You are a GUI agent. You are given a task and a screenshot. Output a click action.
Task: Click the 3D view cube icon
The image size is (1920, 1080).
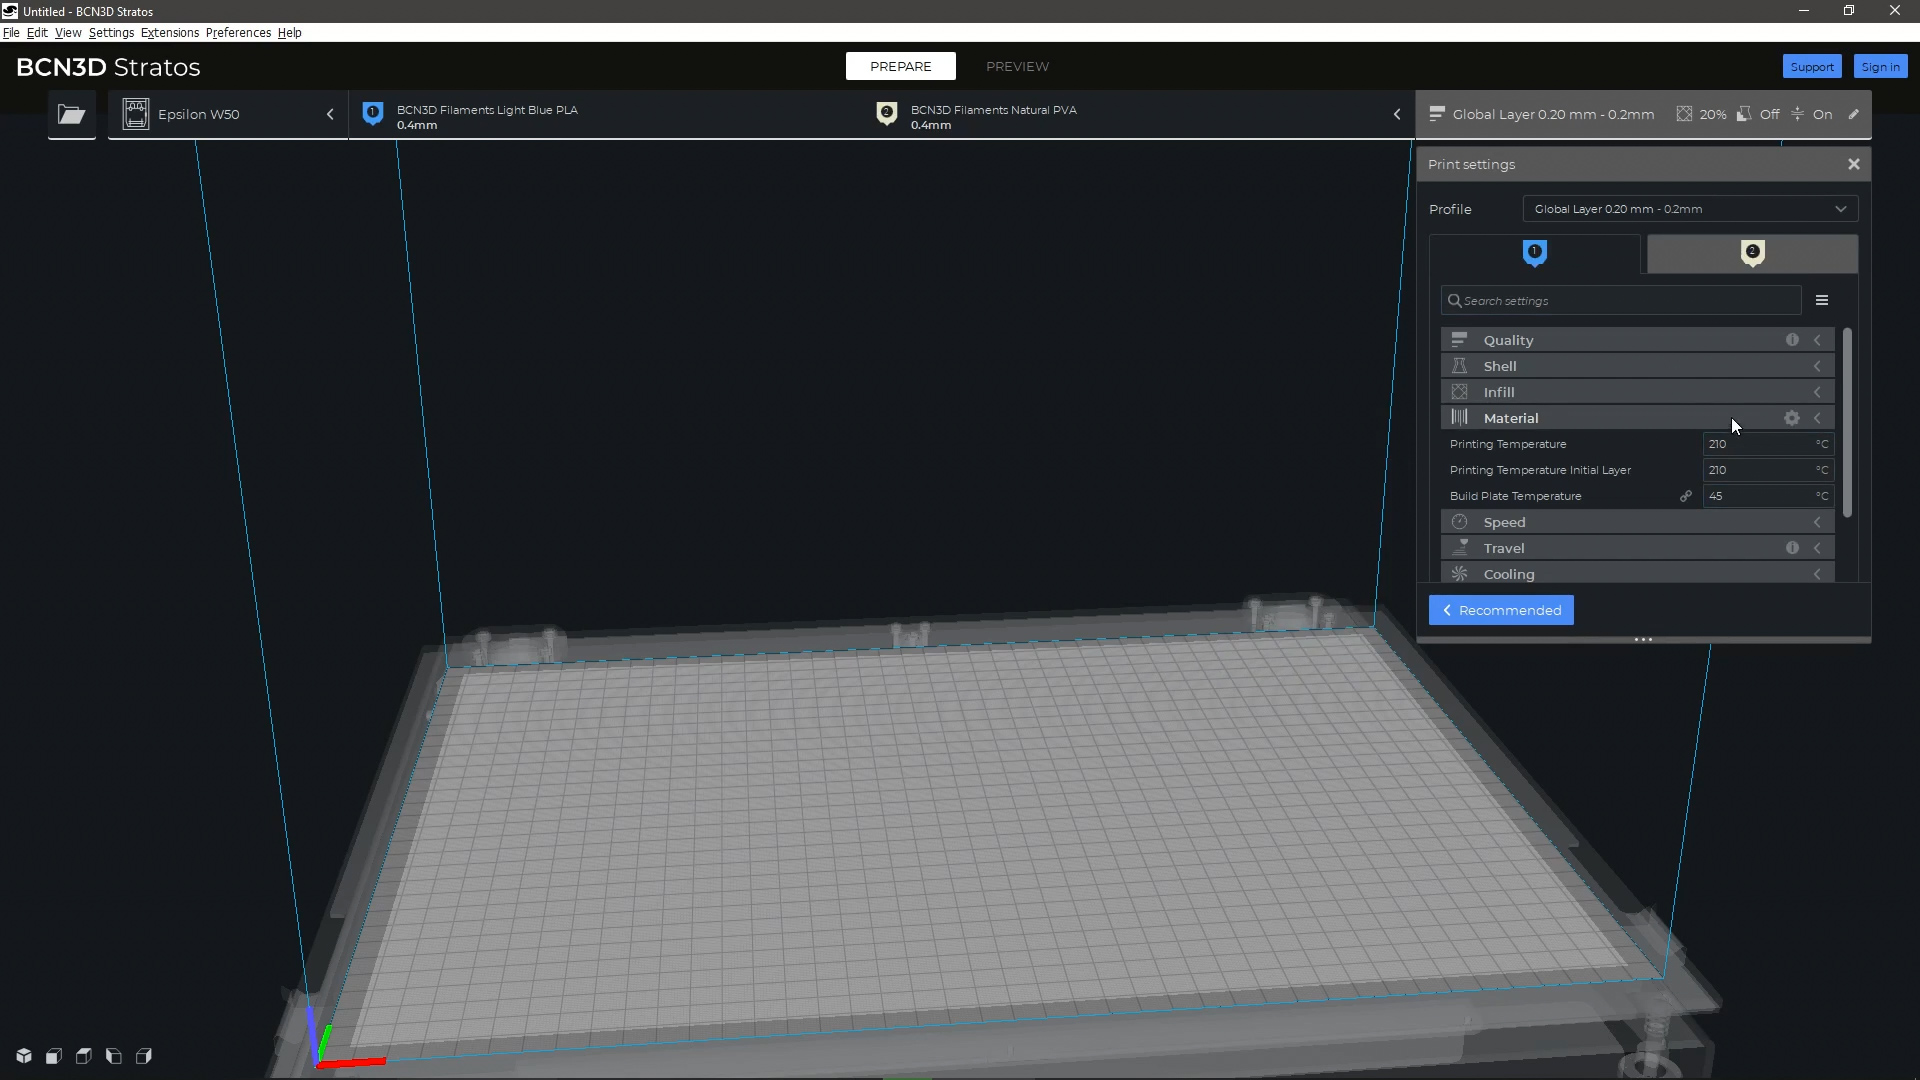[24, 1056]
